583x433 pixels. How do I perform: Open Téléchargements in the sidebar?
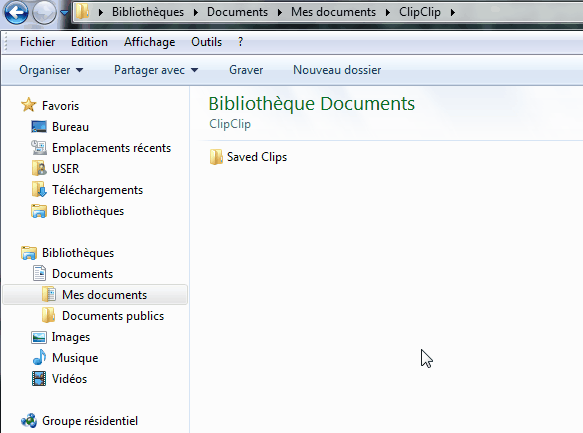coord(97,190)
